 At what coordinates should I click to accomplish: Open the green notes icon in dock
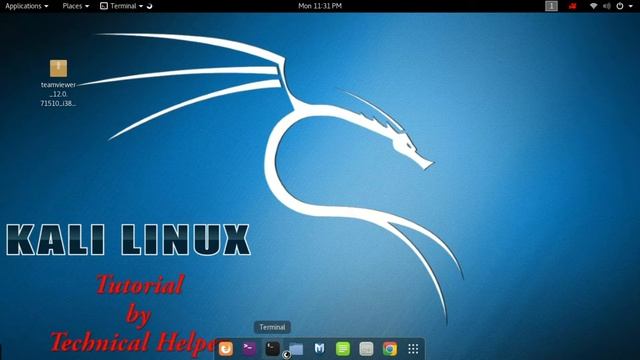[343, 349]
